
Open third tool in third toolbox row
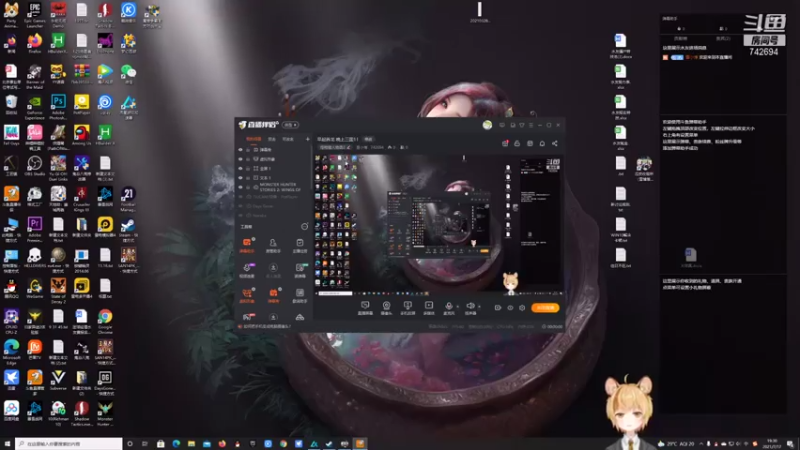[299, 295]
